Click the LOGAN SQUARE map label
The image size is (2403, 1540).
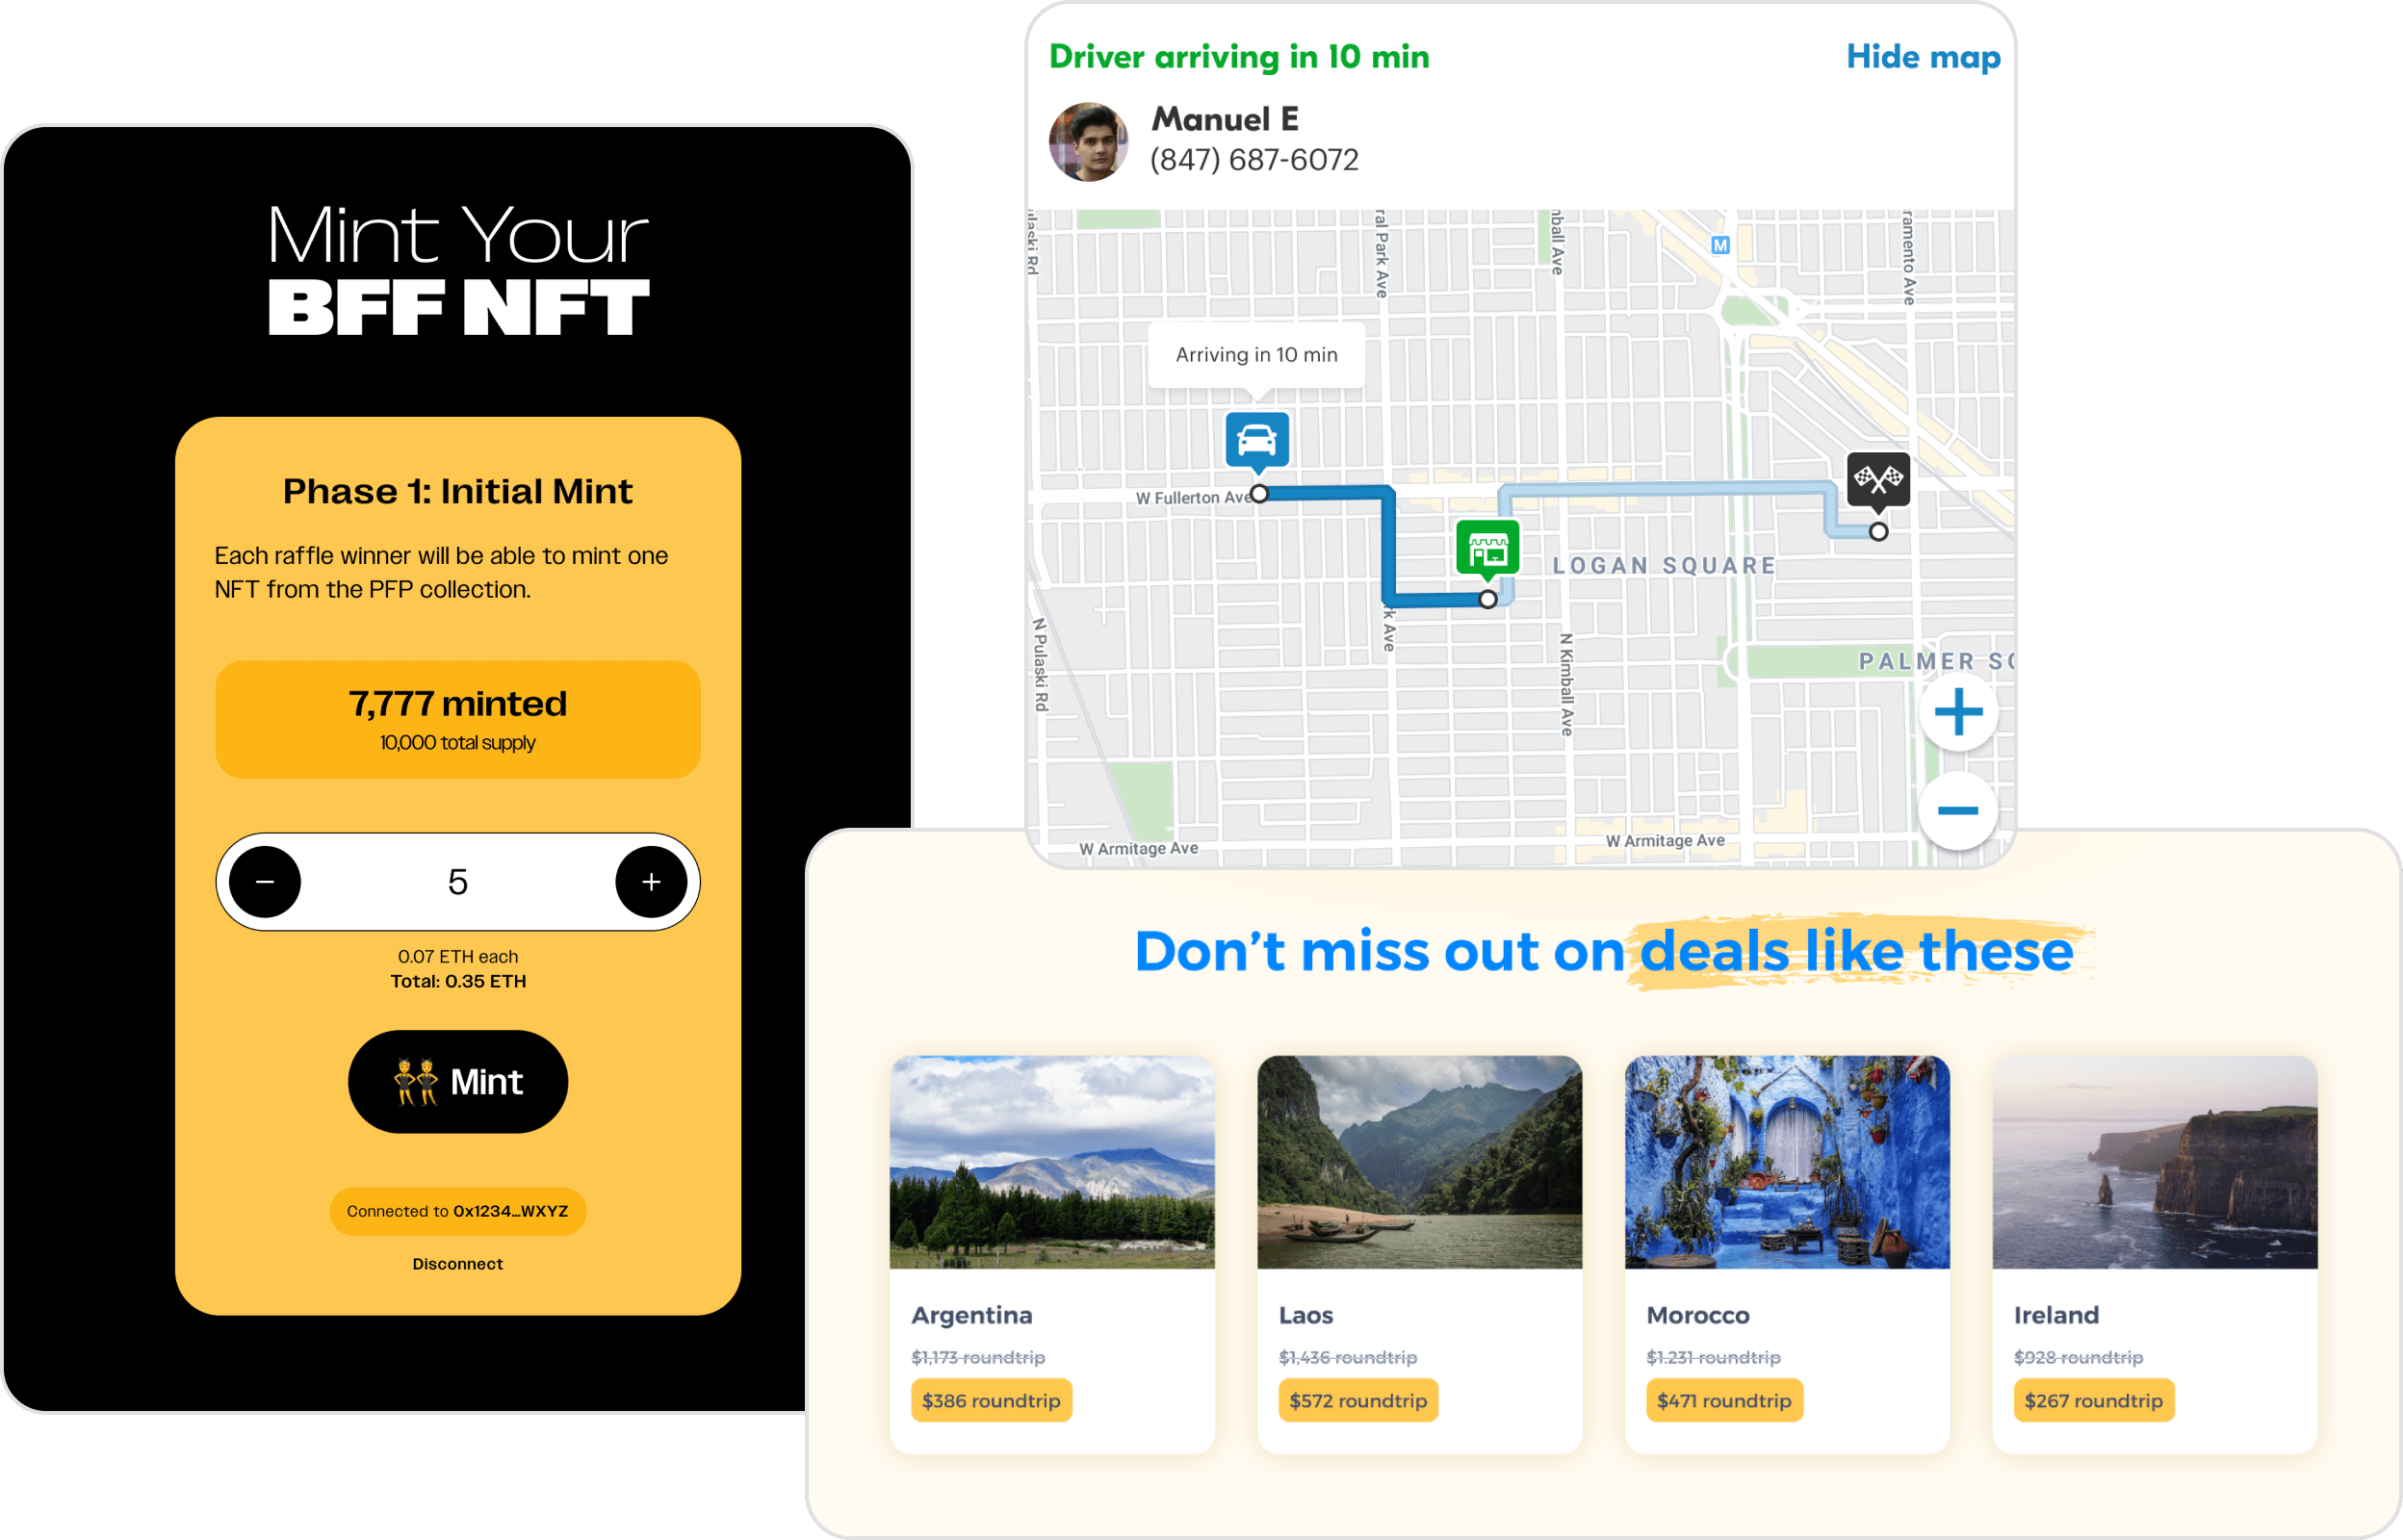1664,566
